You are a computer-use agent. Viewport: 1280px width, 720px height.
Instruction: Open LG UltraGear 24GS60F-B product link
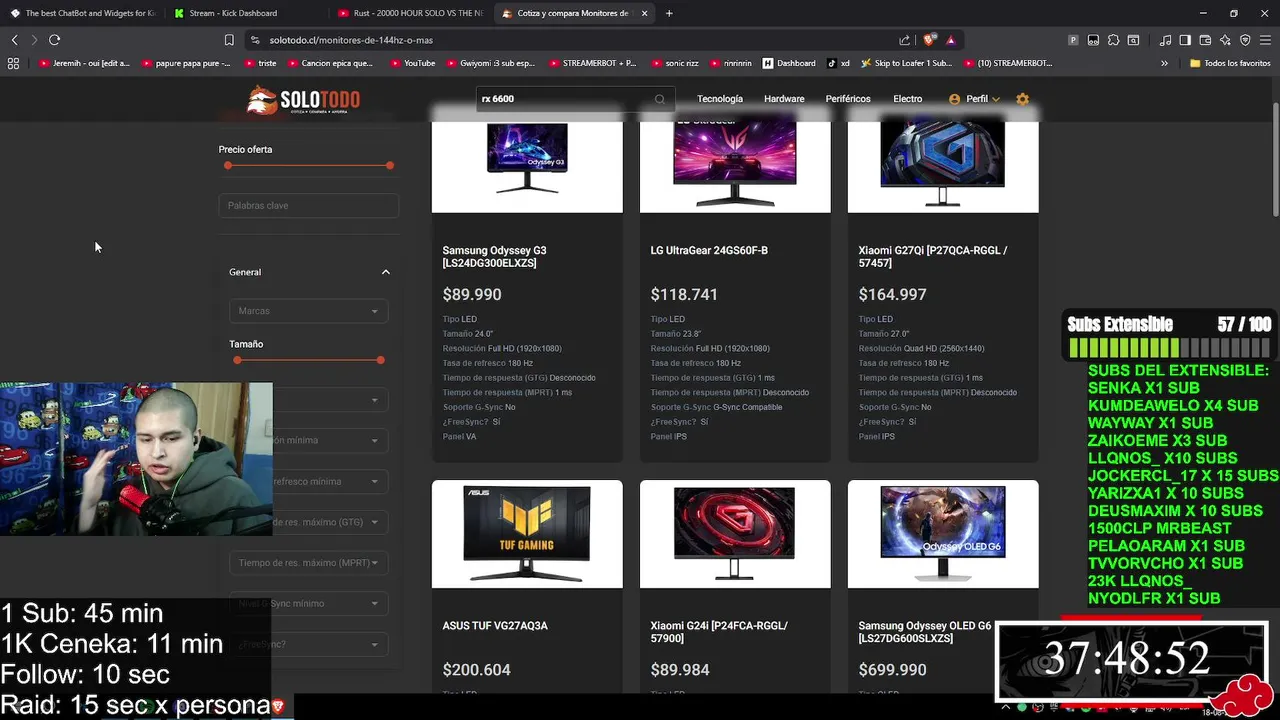pos(709,251)
